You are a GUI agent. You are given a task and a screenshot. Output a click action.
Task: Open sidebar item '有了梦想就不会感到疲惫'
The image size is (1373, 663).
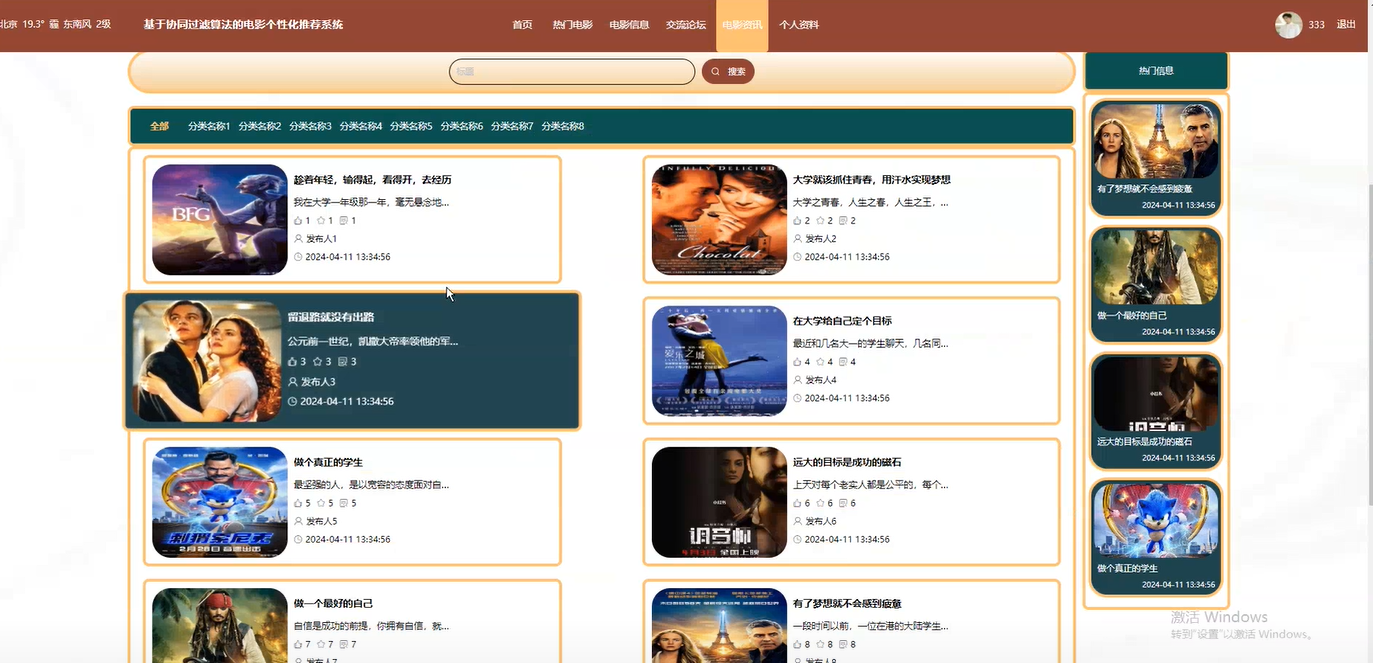pos(1156,156)
